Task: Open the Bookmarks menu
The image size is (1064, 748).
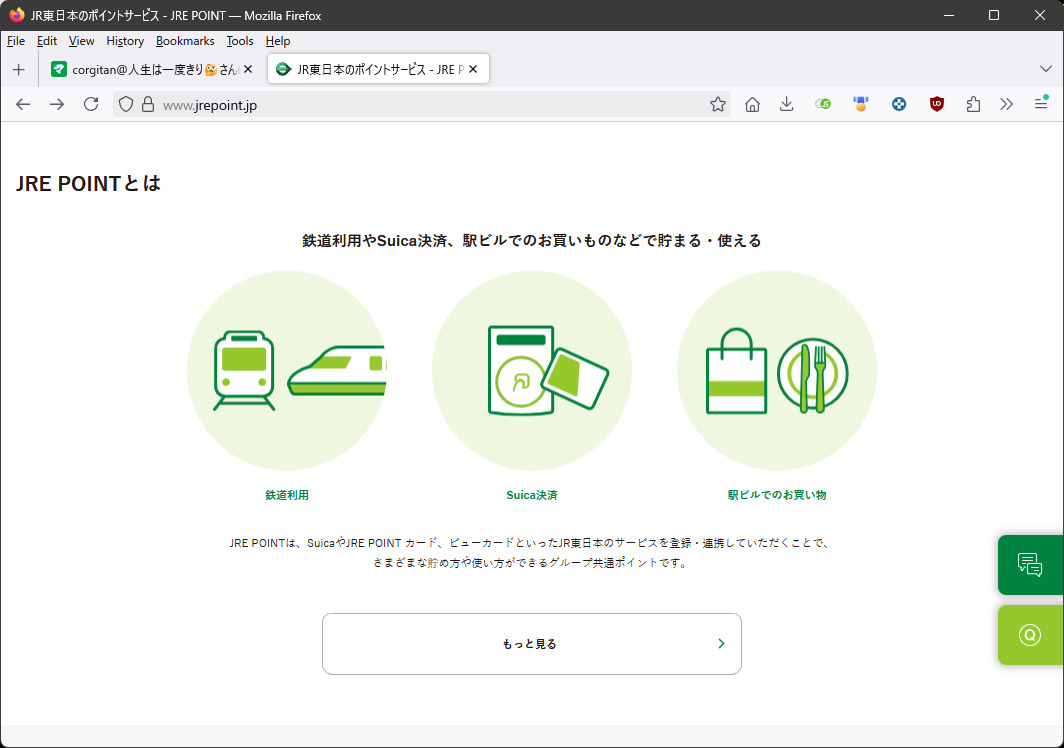Action: click(x=185, y=41)
